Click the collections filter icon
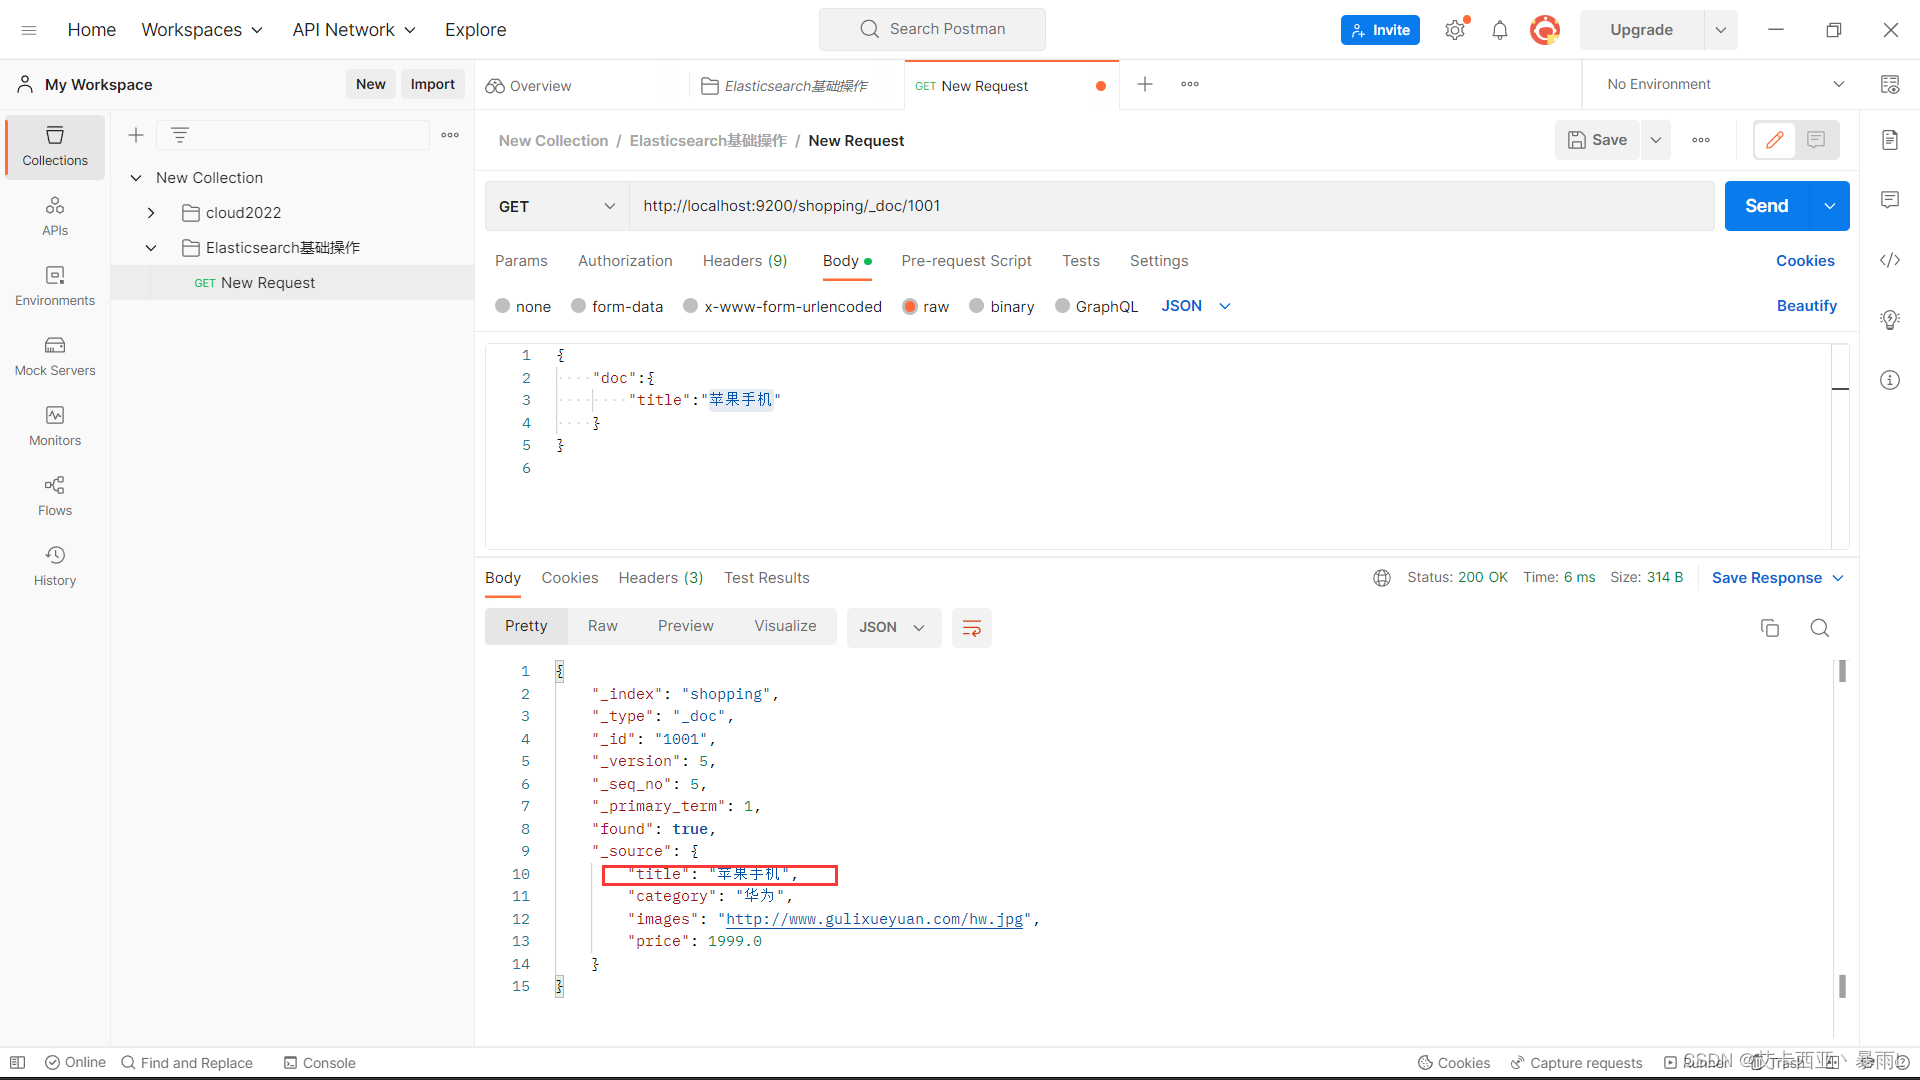 [180, 135]
